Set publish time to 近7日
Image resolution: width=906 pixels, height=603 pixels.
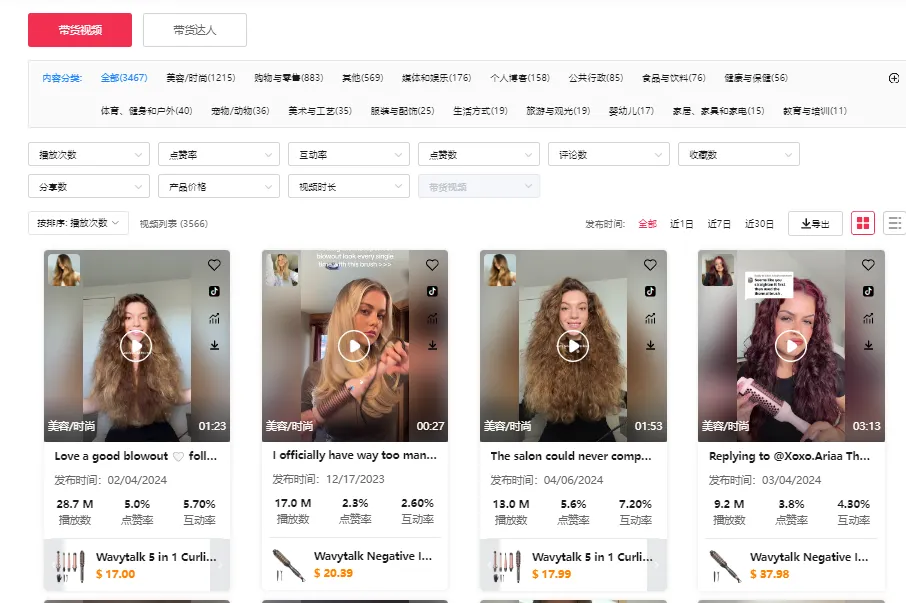[x=719, y=224]
